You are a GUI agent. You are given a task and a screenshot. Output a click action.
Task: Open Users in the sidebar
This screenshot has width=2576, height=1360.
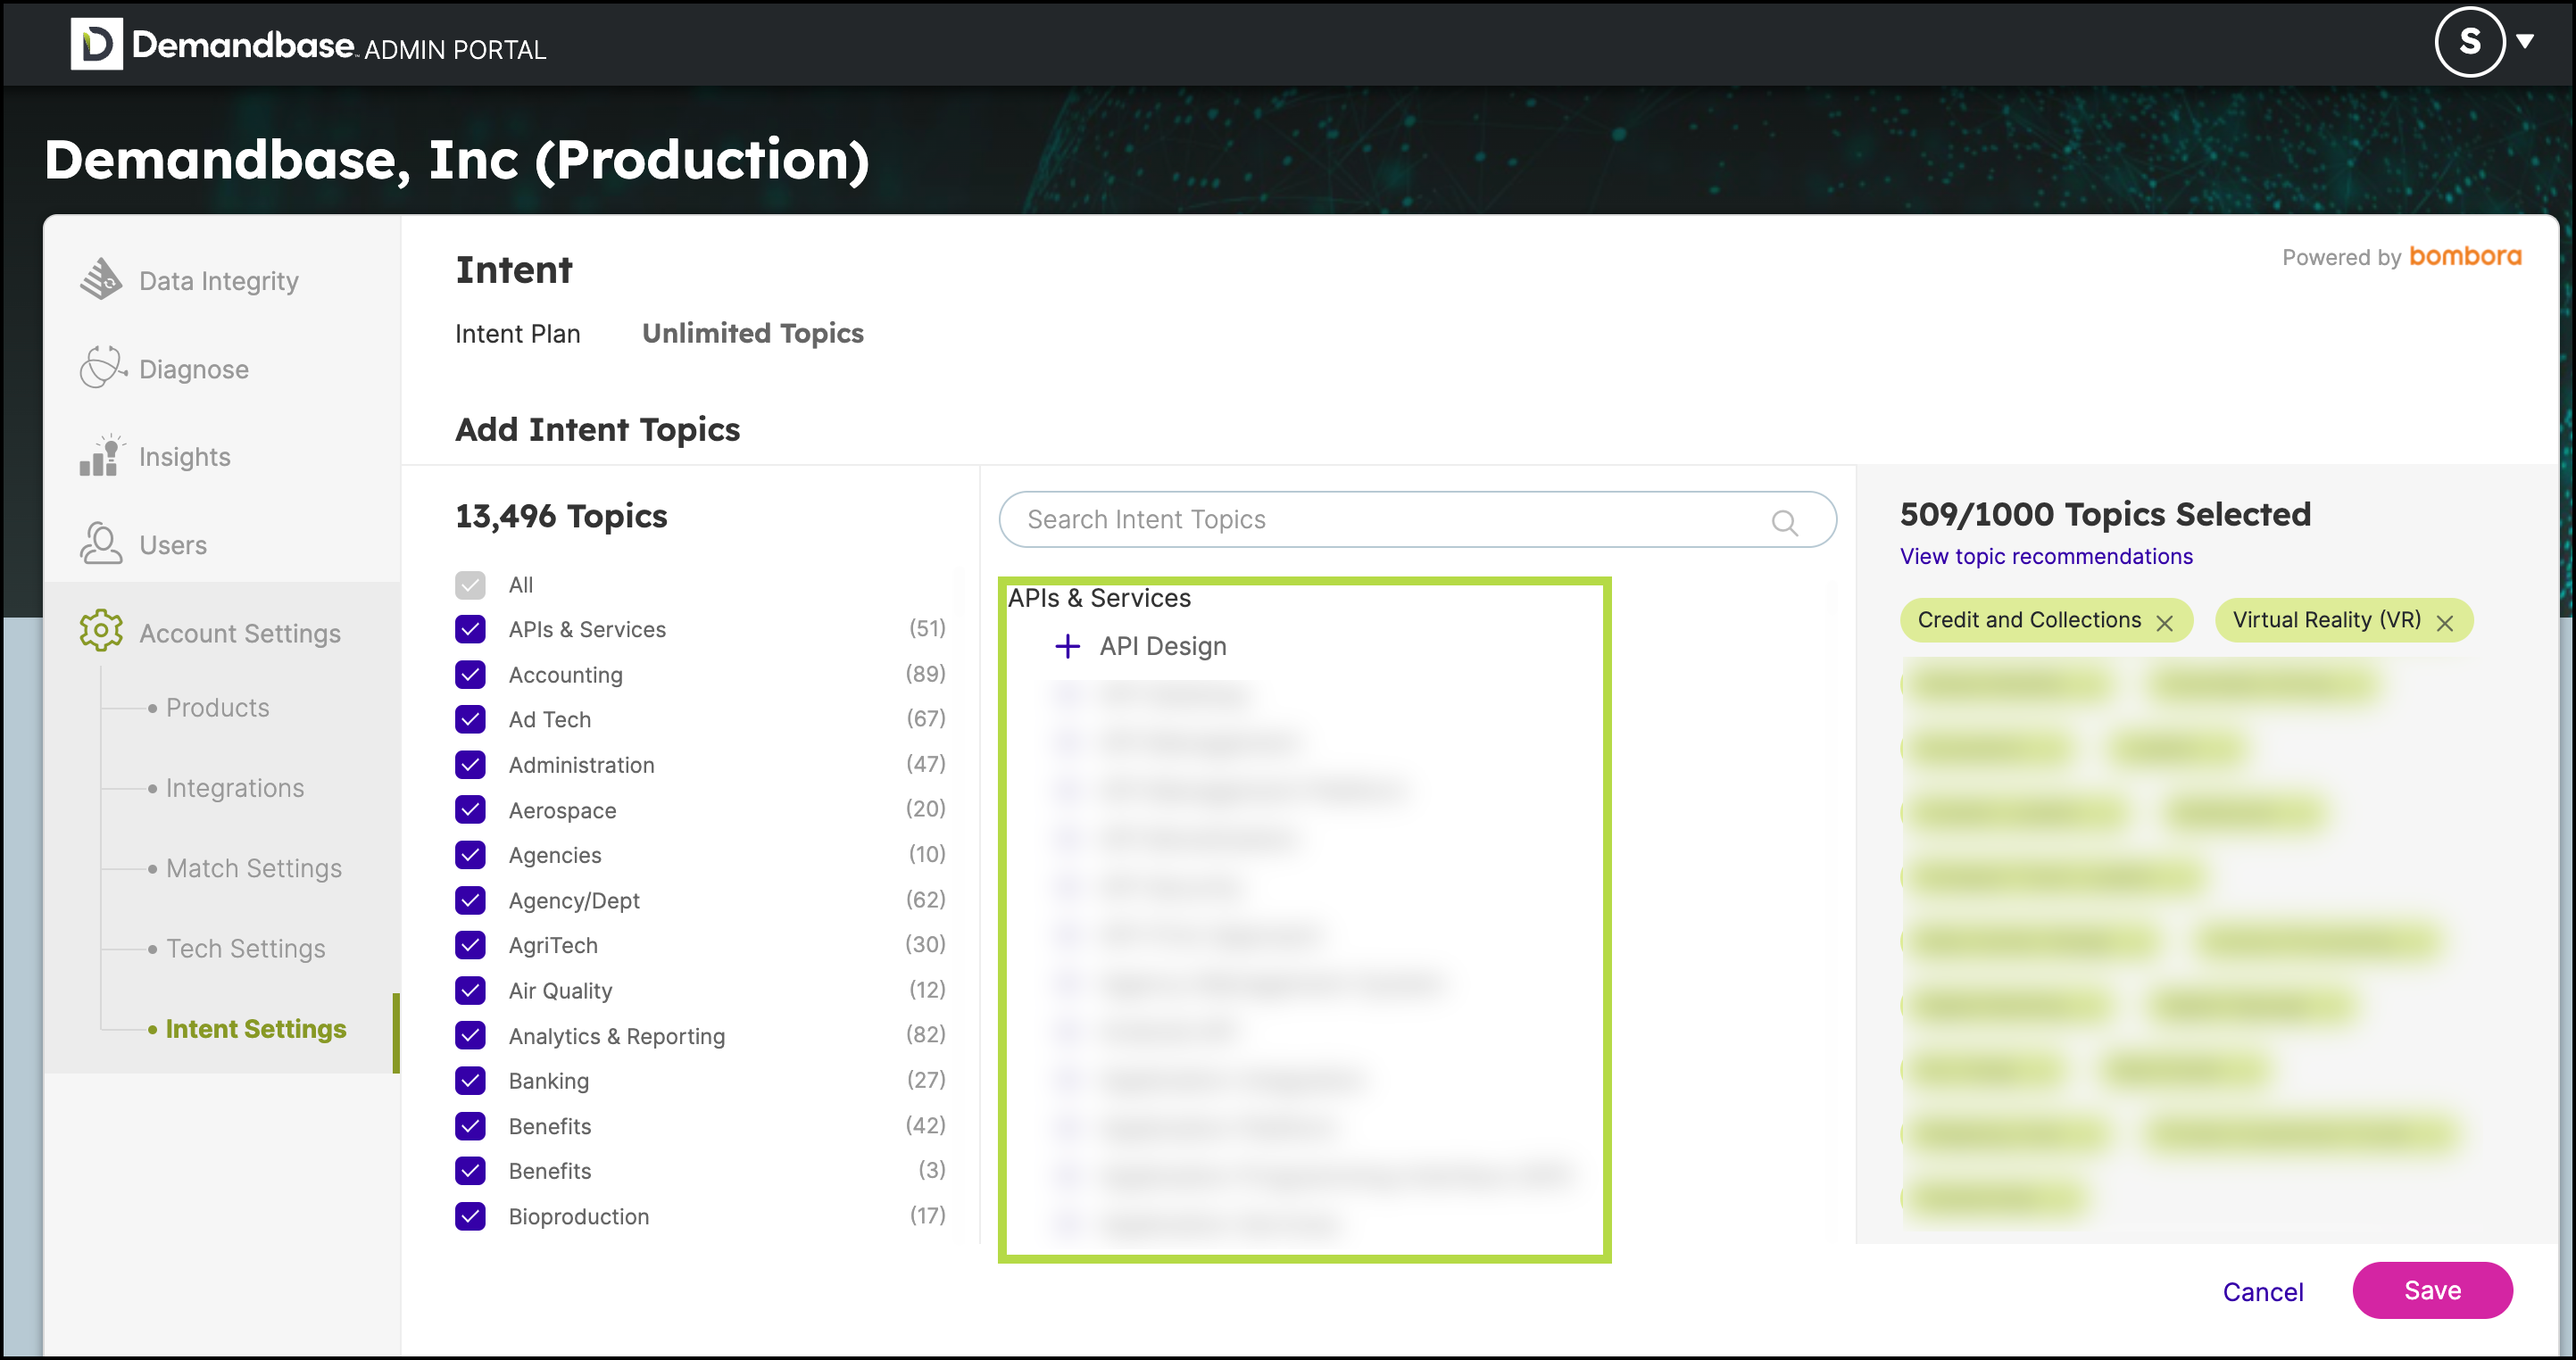[x=173, y=545]
